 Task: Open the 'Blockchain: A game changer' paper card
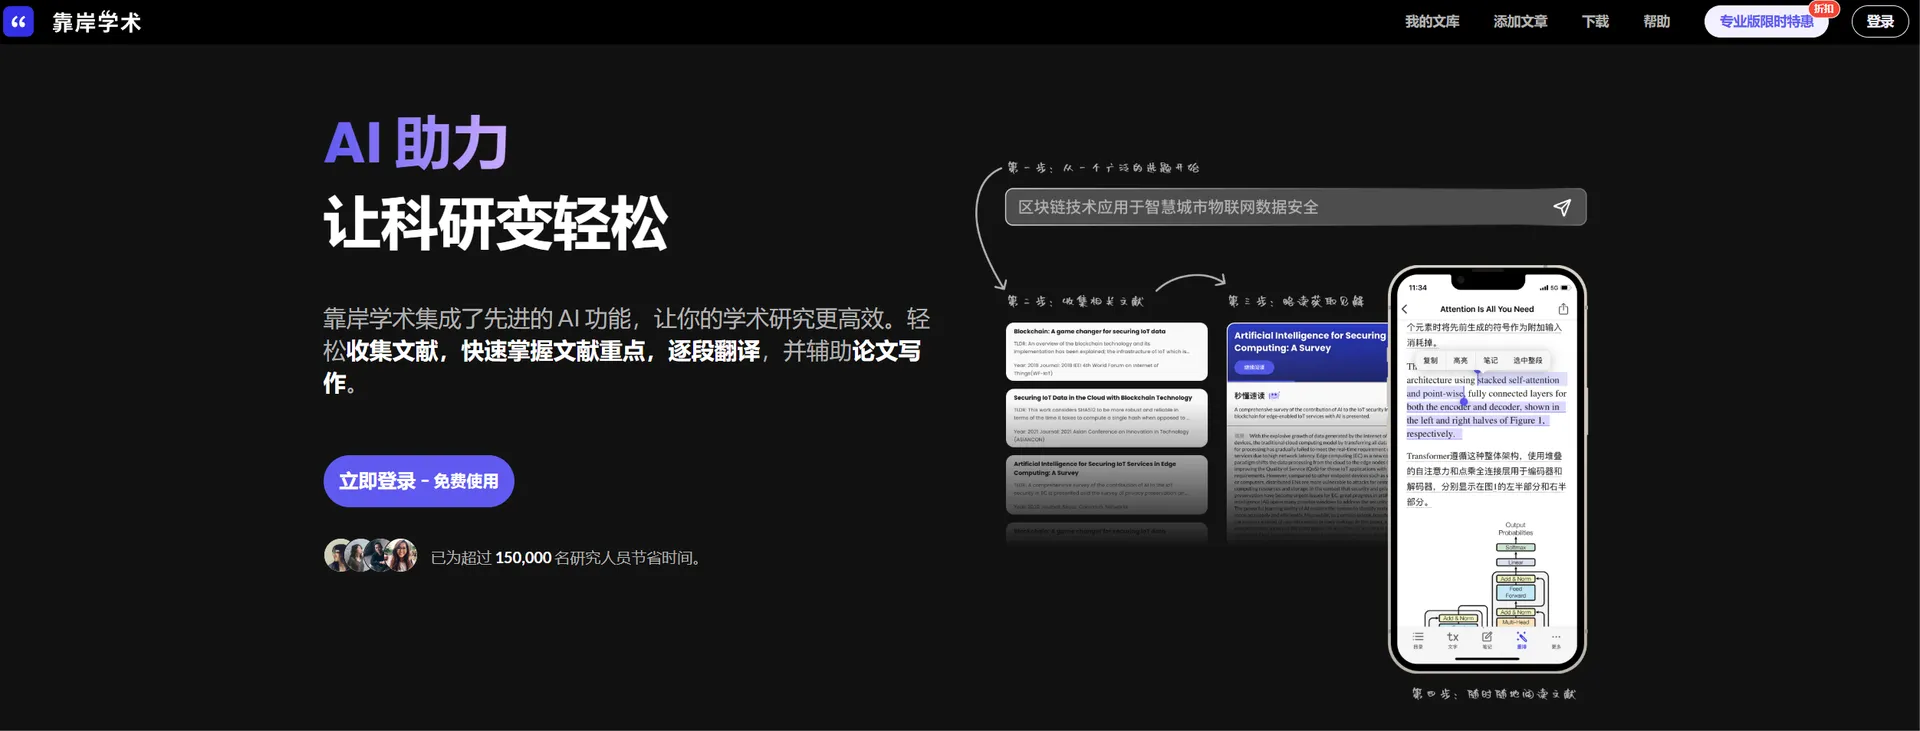1106,351
